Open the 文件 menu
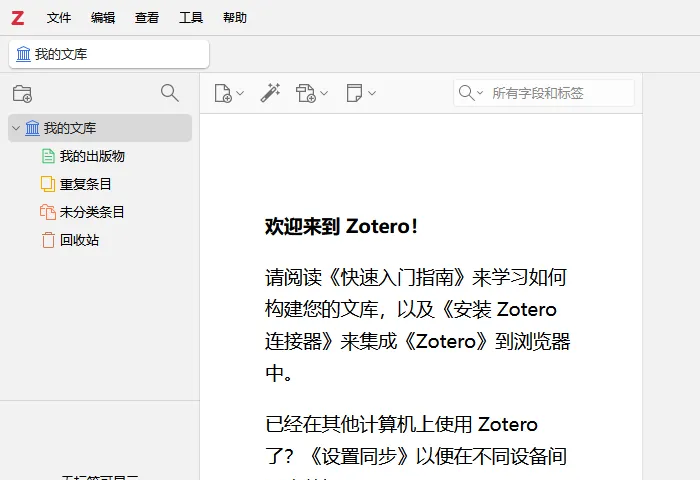 [x=59, y=18]
